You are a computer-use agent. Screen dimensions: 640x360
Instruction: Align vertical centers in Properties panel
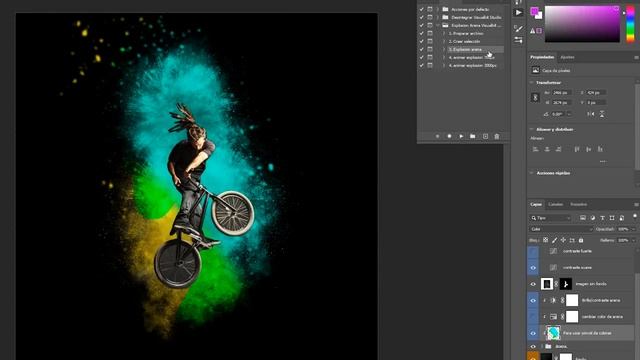tap(589, 149)
